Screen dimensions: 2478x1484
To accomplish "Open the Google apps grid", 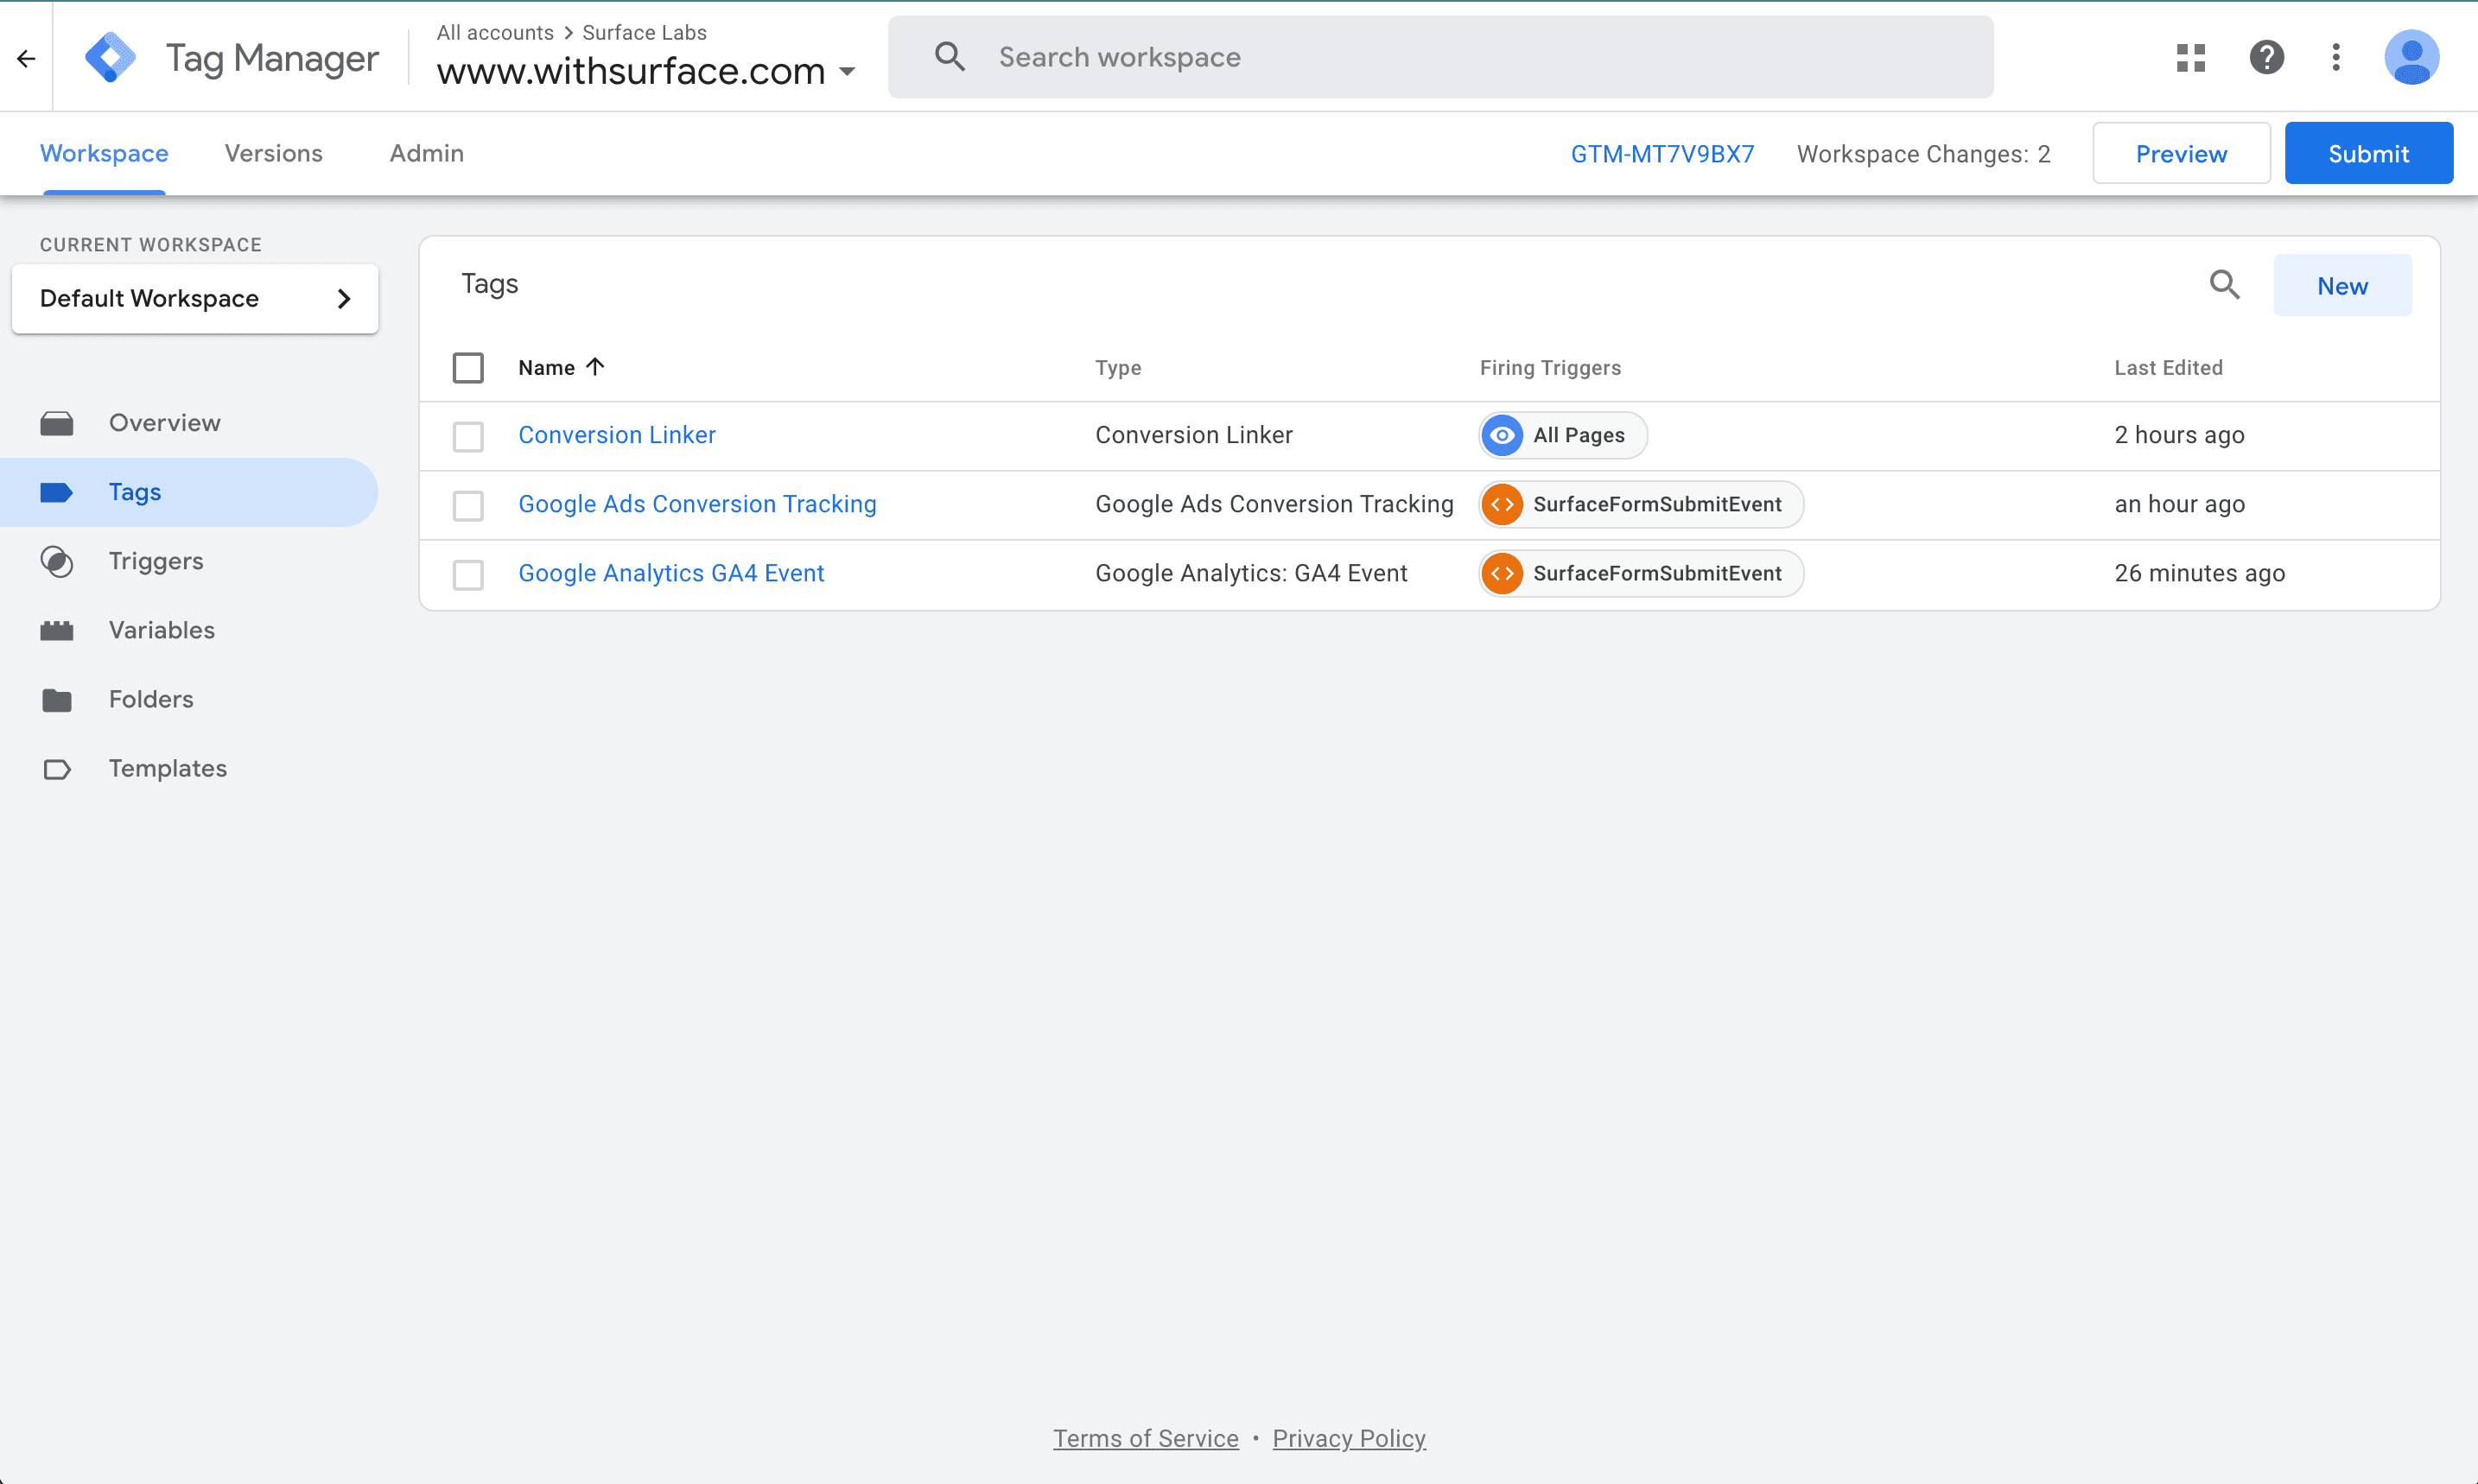I will pyautogui.click(x=2190, y=57).
